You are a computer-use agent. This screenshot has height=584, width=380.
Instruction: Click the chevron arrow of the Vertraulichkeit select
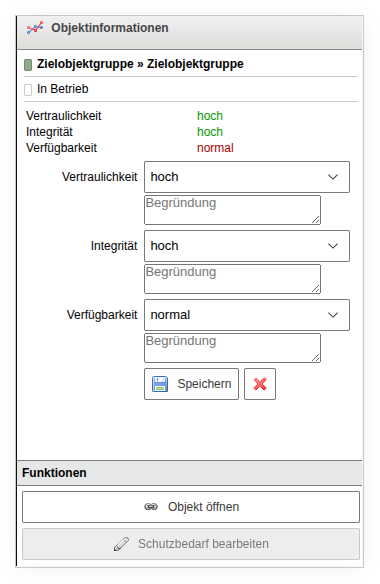coord(333,177)
